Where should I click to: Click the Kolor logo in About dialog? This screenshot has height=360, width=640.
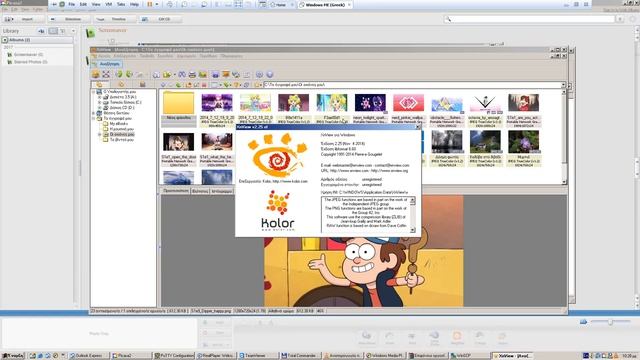(278, 211)
